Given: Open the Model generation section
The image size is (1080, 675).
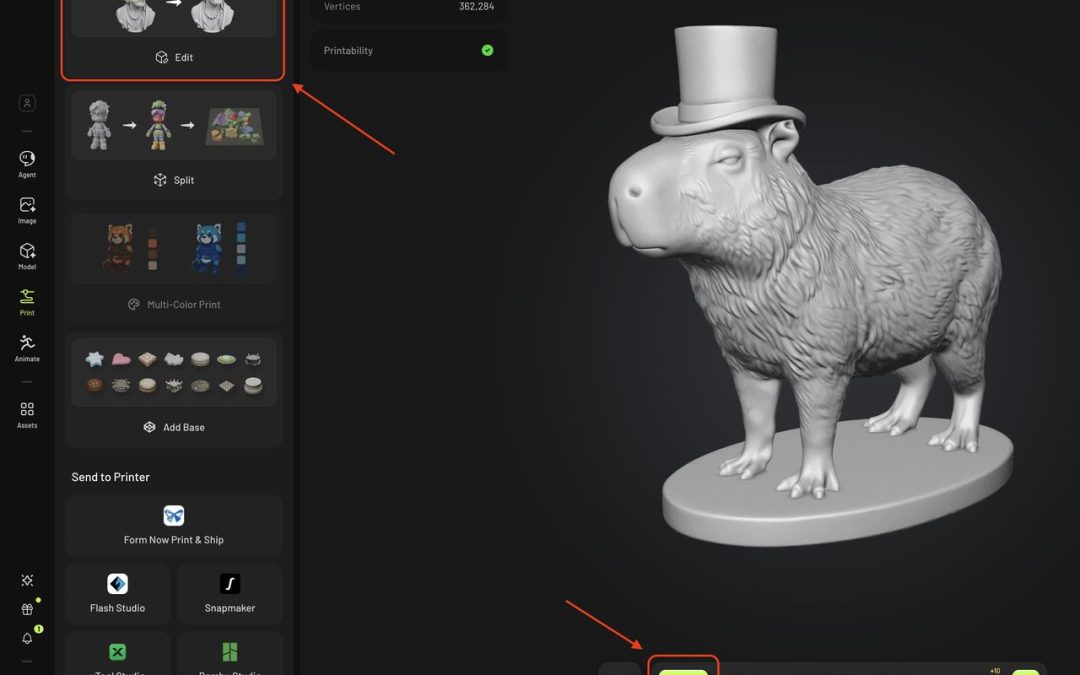Looking at the screenshot, I should point(27,256).
